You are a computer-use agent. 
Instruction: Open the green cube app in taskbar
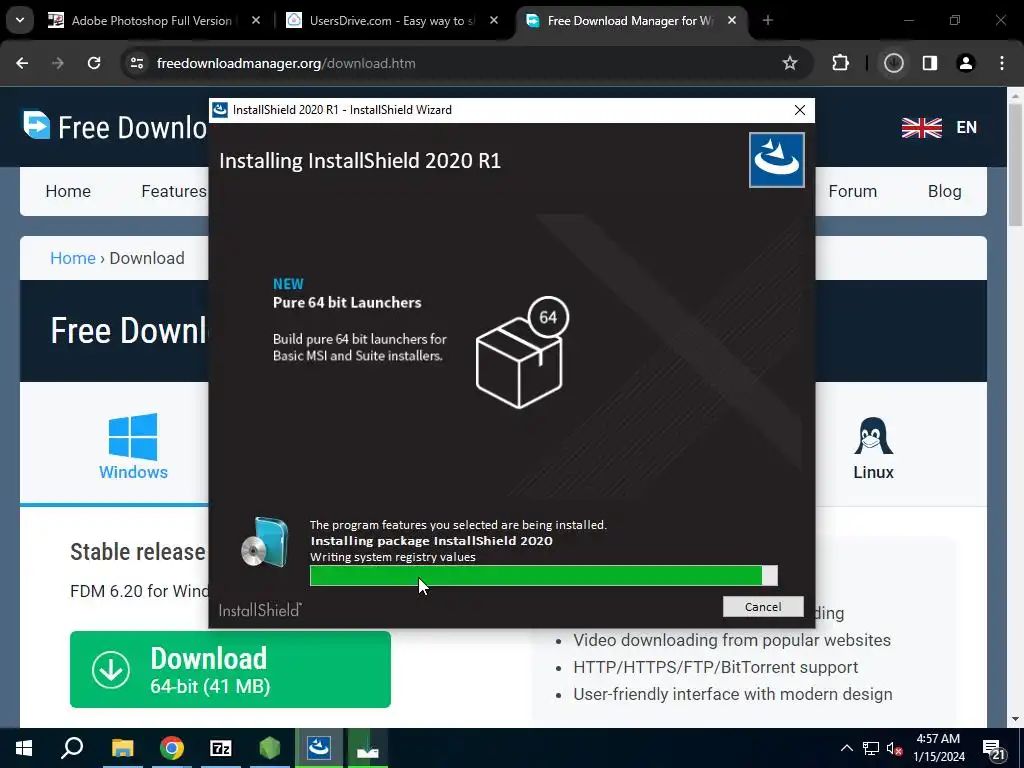[x=270, y=748]
